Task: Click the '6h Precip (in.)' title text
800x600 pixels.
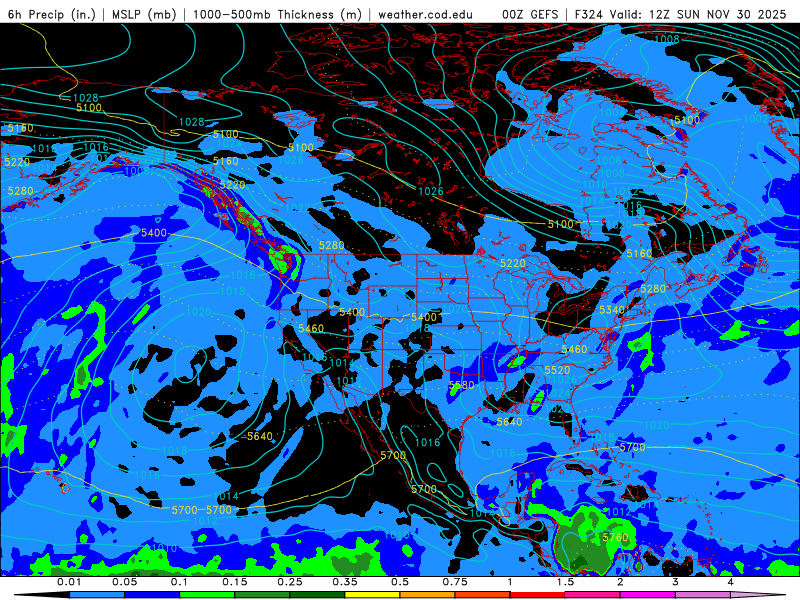Action: pyautogui.click(x=52, y=14)
